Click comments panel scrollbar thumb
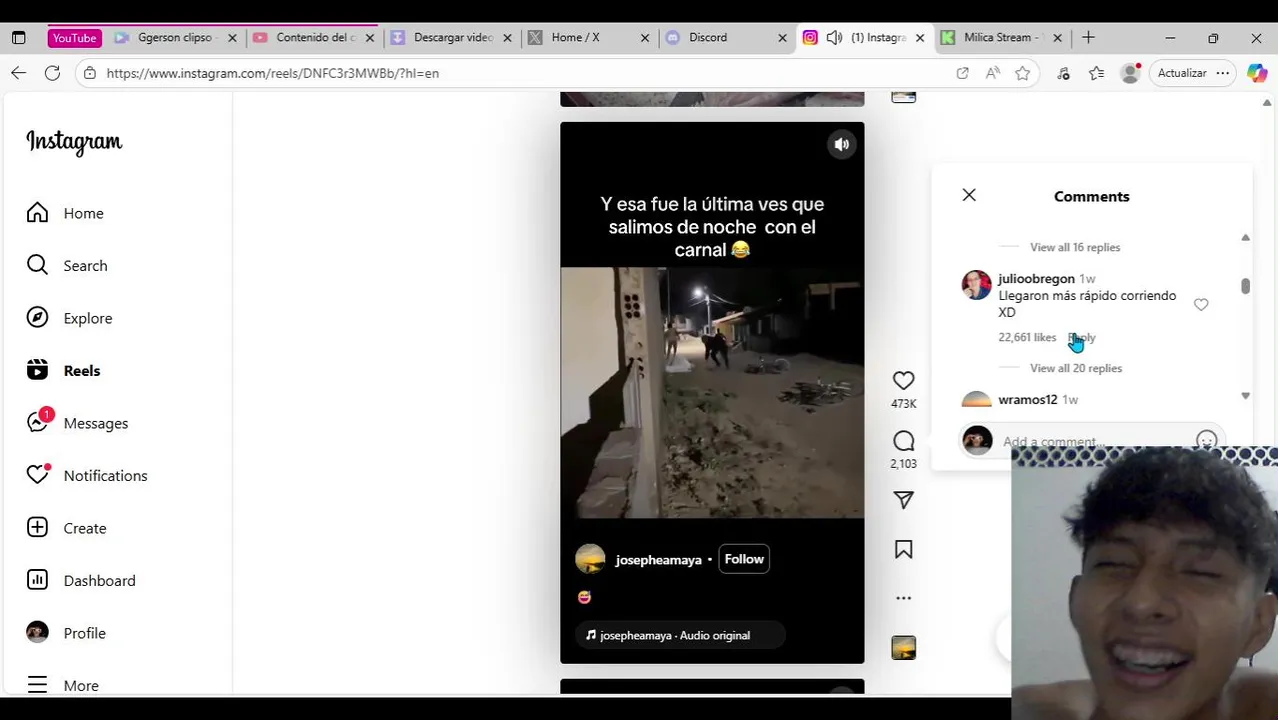 1245,286
